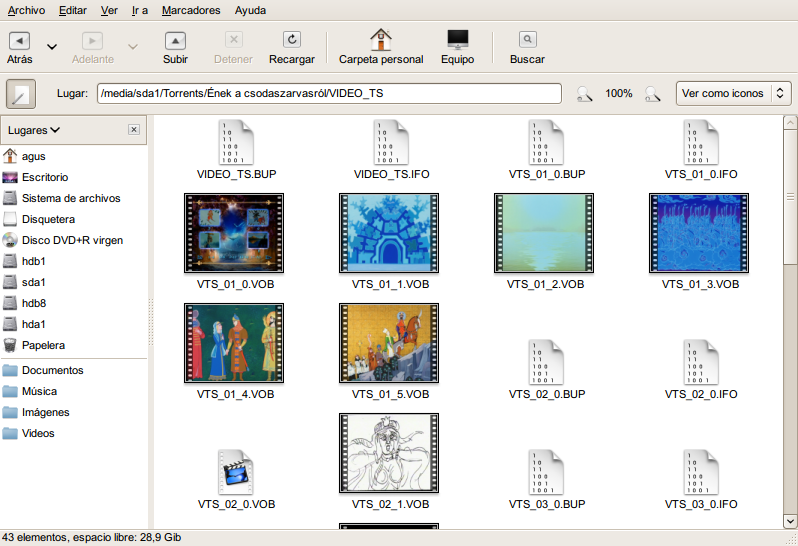Click the Atrás back arrow button
The height and width of the screenshot is (546, 798).
click(x=20, y=41)
